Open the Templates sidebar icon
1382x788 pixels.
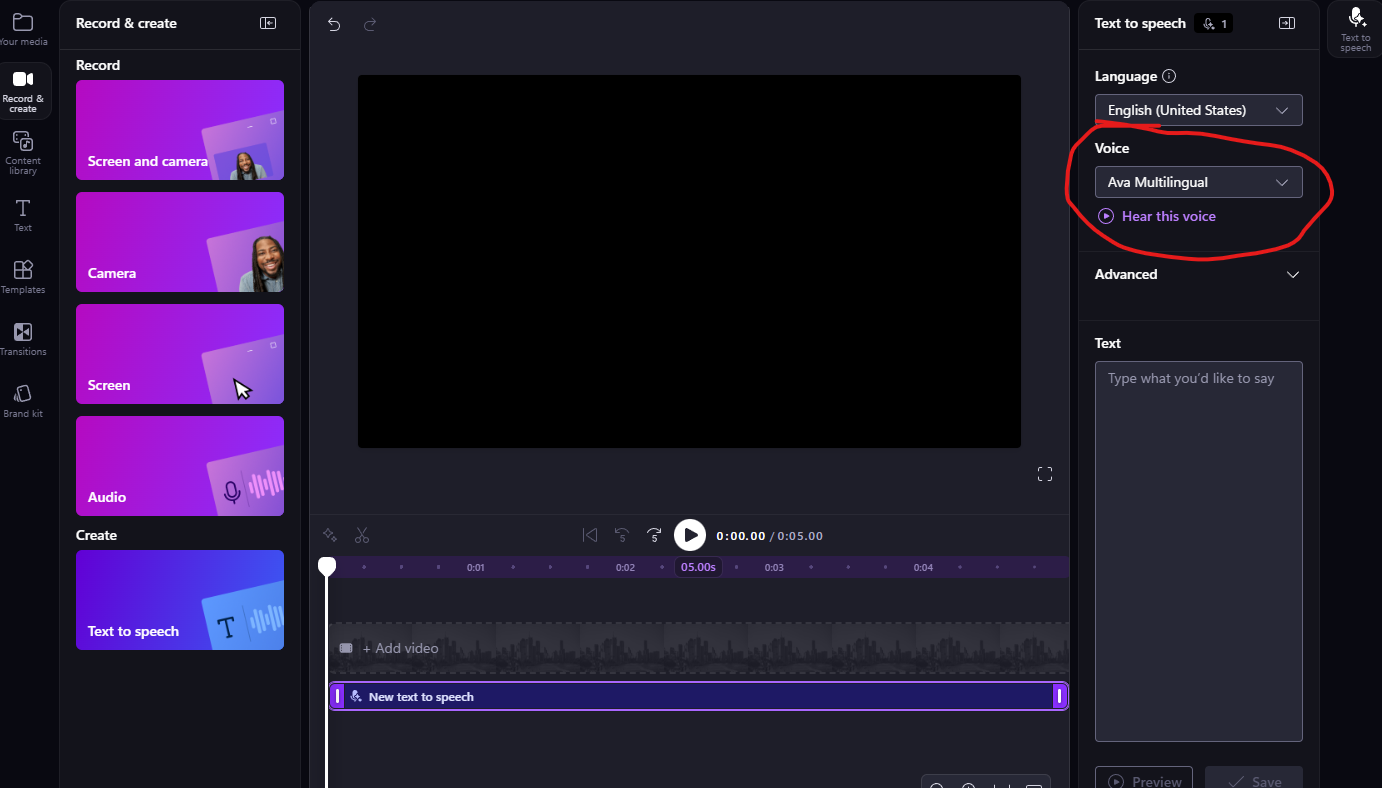pos(23,276)
